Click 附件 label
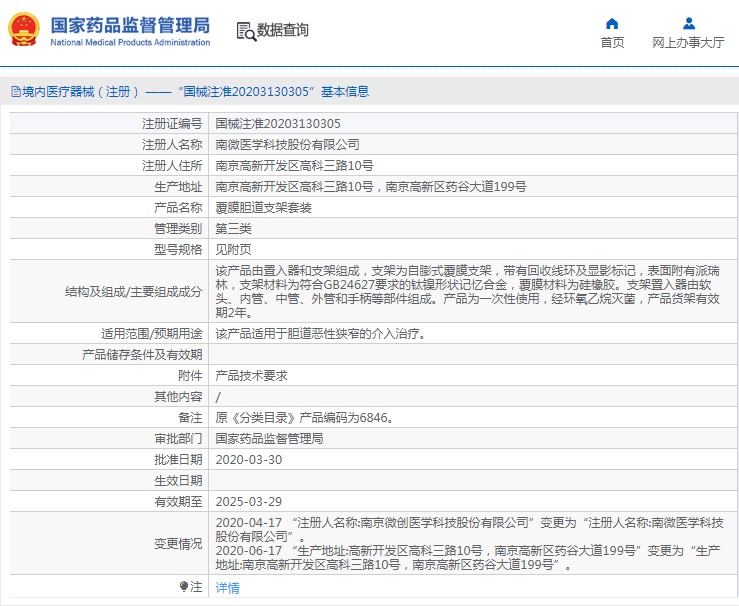 190,376
